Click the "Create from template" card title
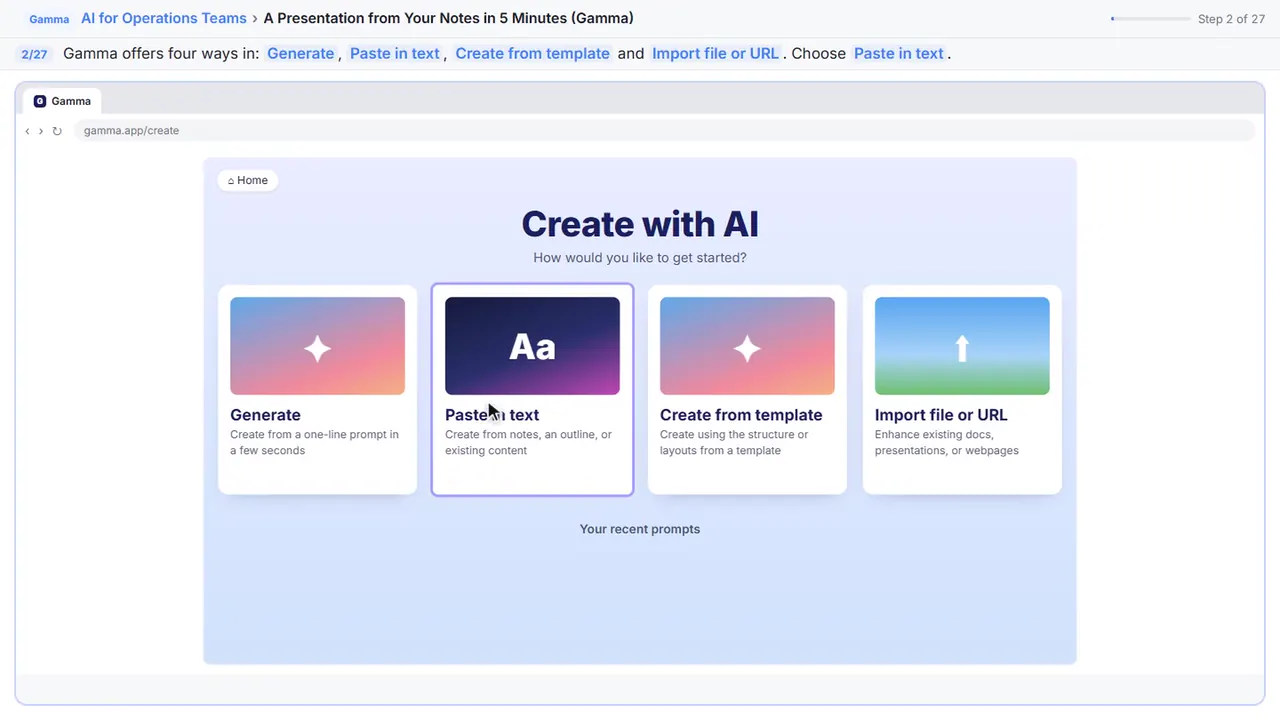Screen dimensions: 1280x720 [x=741, y=415]
